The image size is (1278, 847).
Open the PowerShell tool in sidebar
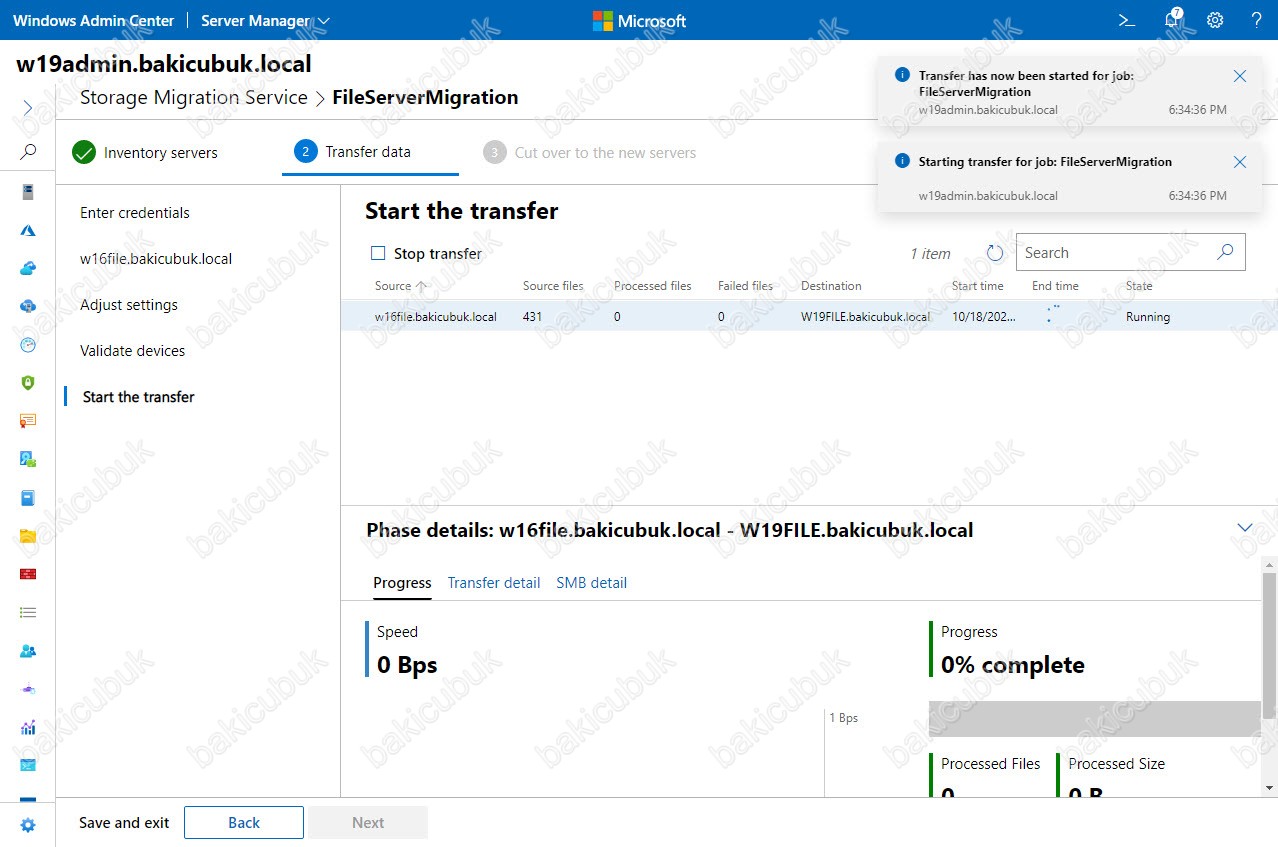[x=28, y=765]
